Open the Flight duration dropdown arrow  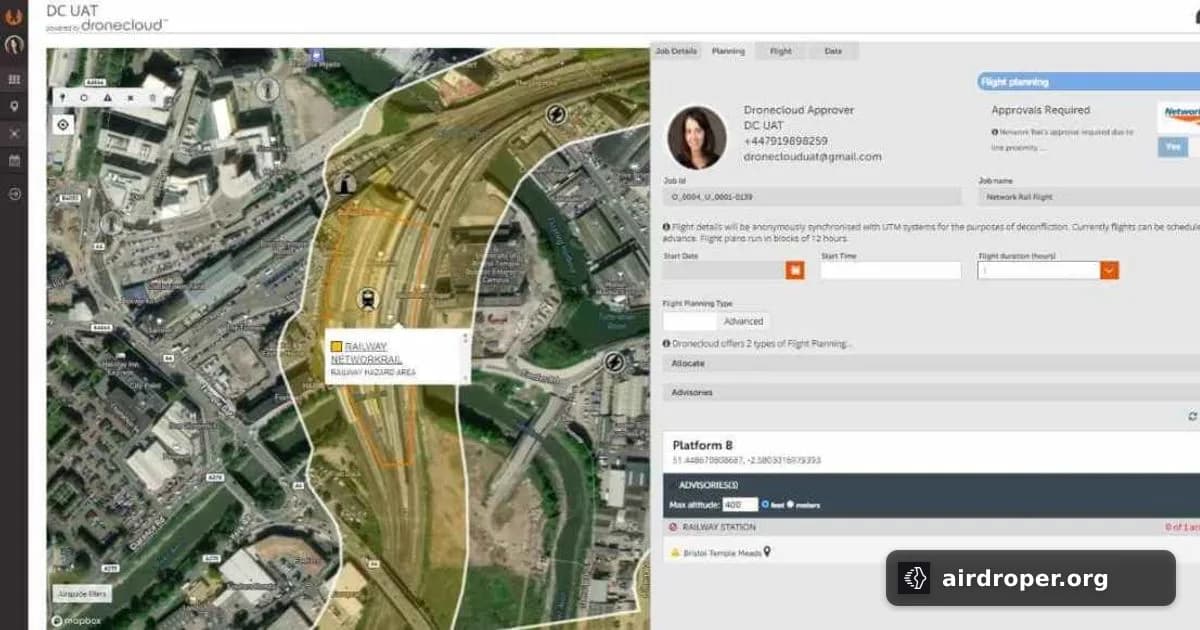[1109, 270]
